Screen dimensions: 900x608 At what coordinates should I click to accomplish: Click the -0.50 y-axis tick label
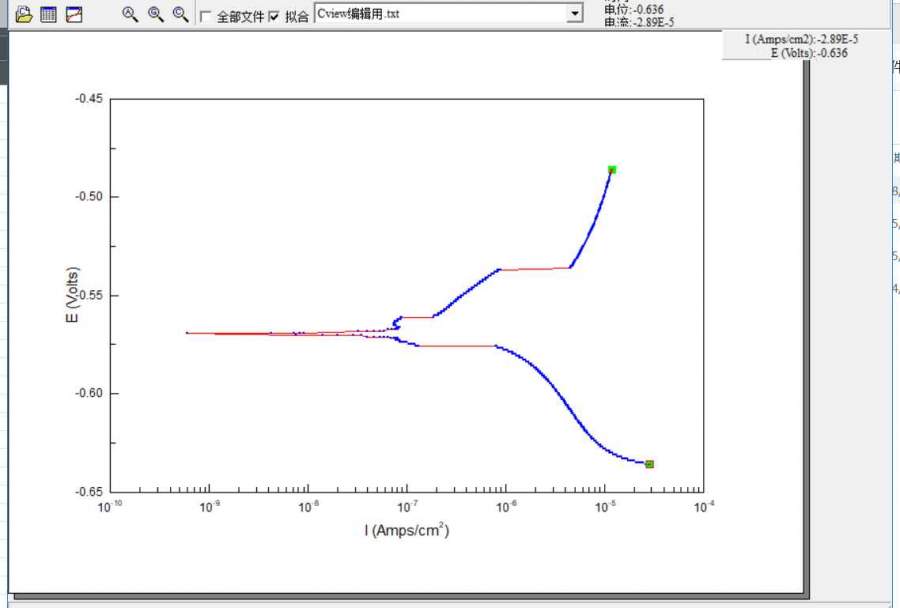click(89, 196)
